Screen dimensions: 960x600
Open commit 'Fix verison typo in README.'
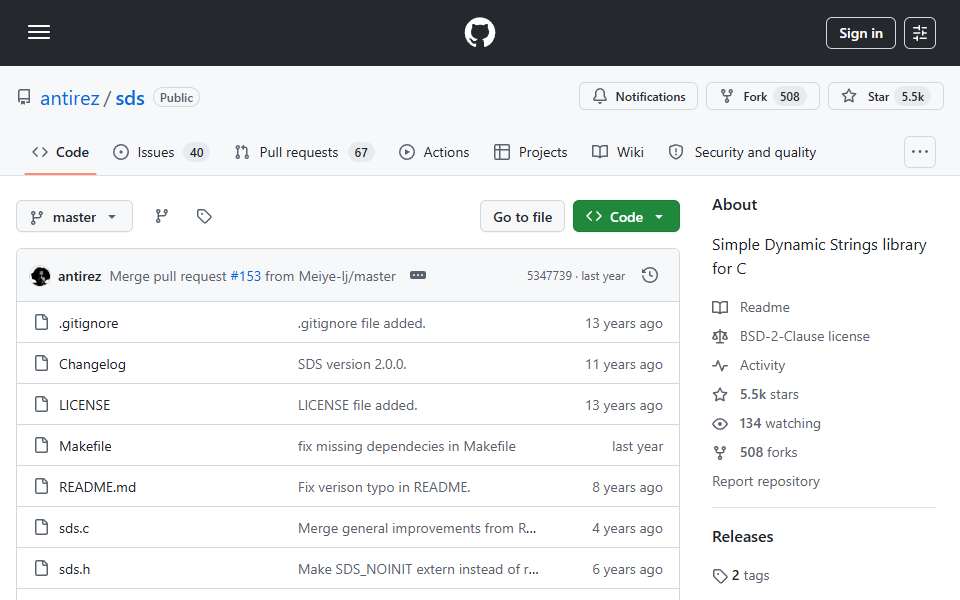384,487
